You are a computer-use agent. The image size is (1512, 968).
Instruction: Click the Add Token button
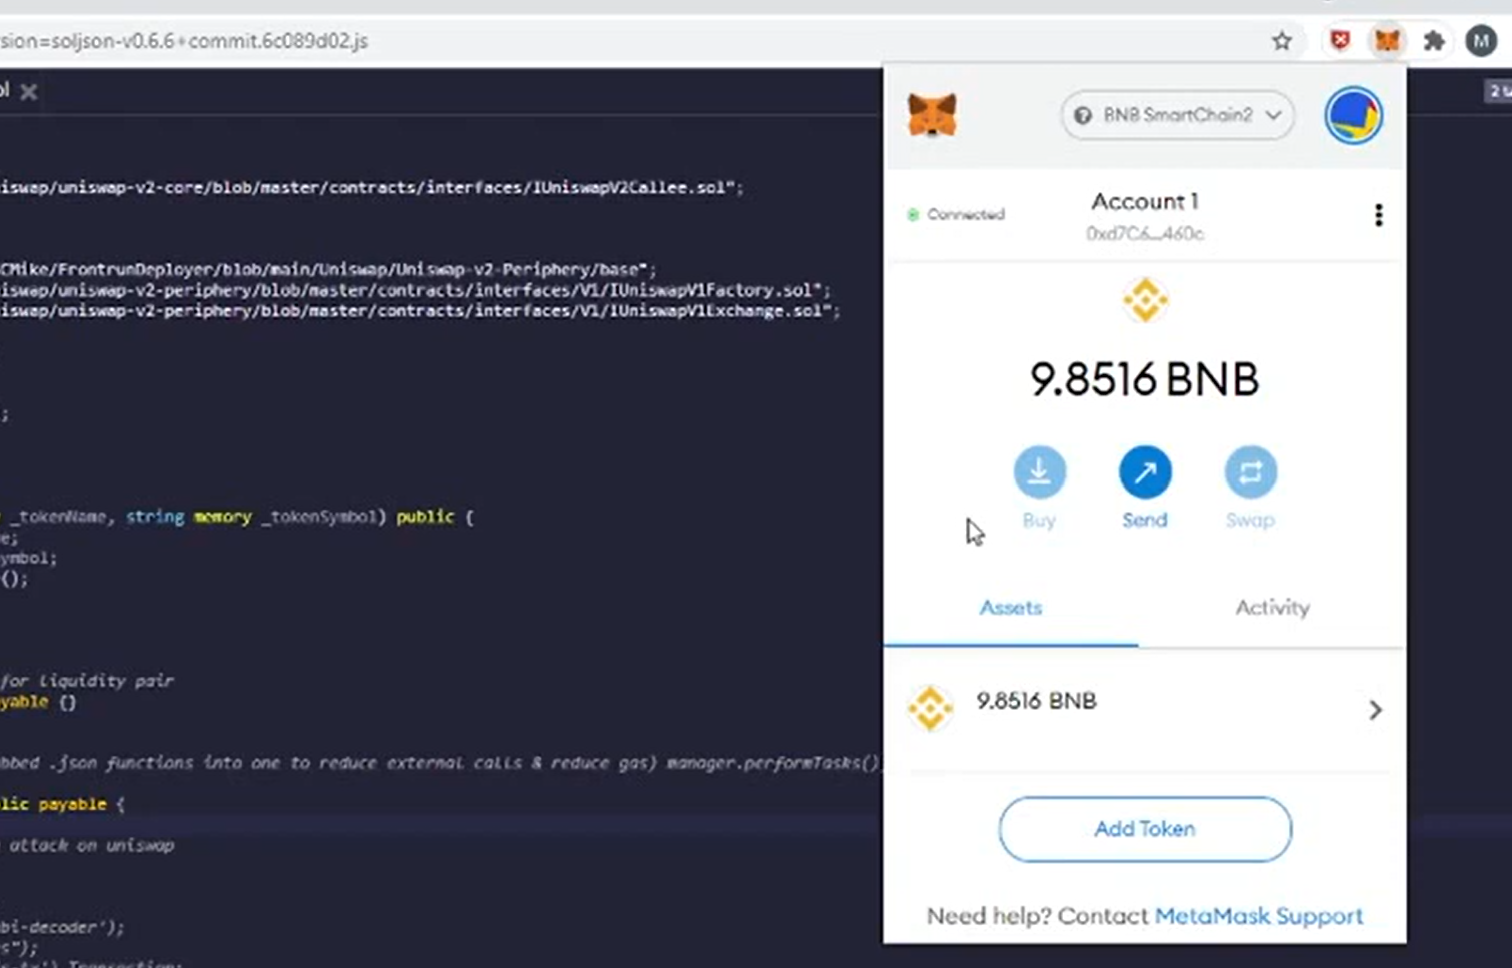coord(1144,829)
